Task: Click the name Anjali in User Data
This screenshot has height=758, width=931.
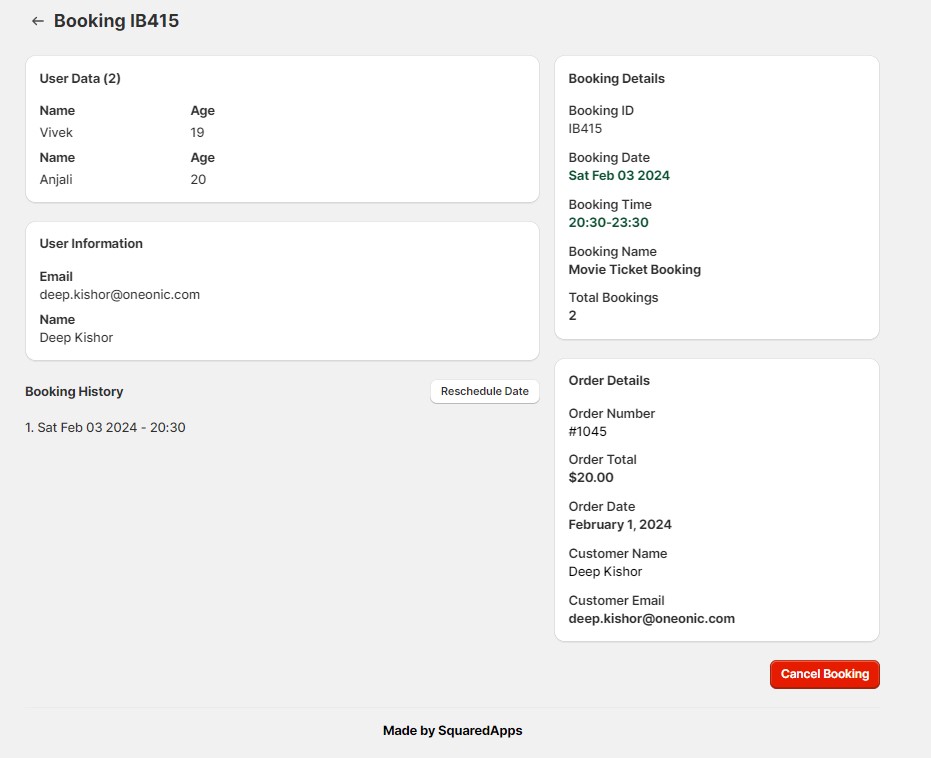Action: [x=56, y=180]
